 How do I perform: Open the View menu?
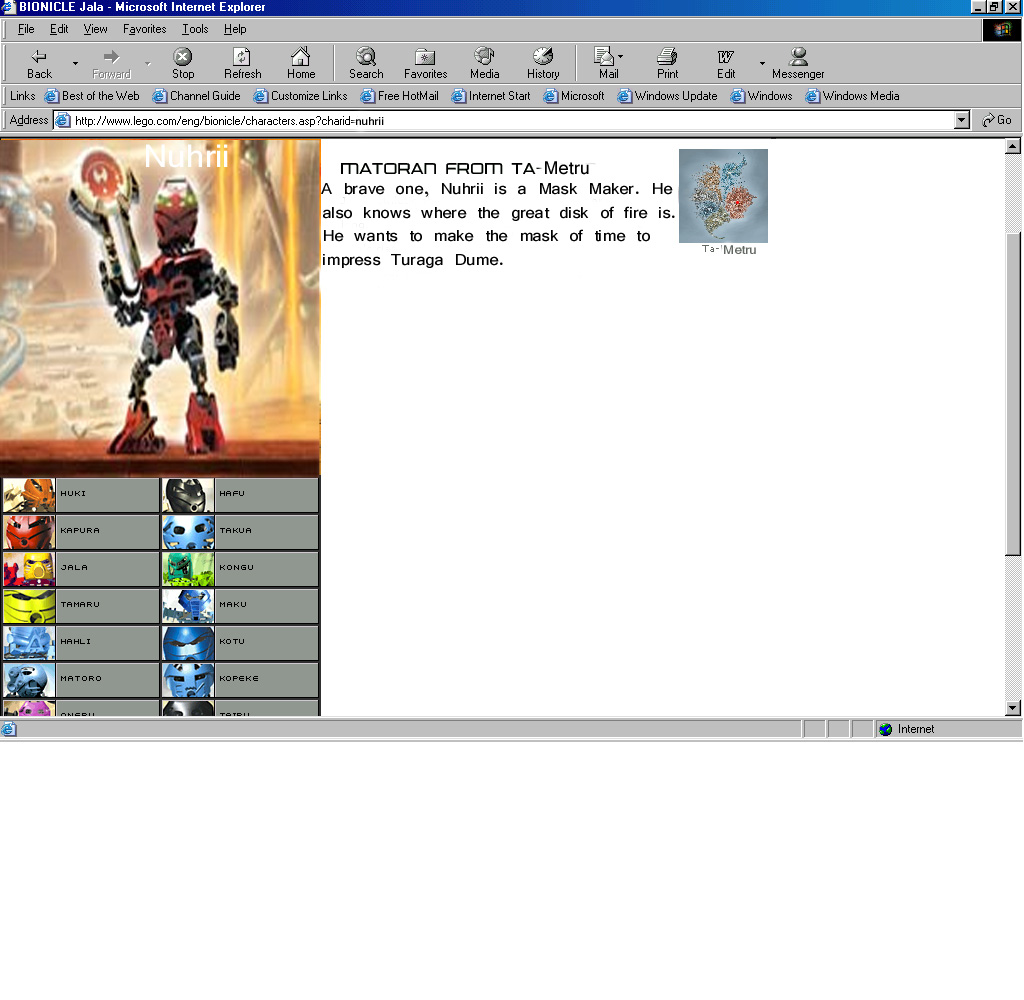pos(95,29)
